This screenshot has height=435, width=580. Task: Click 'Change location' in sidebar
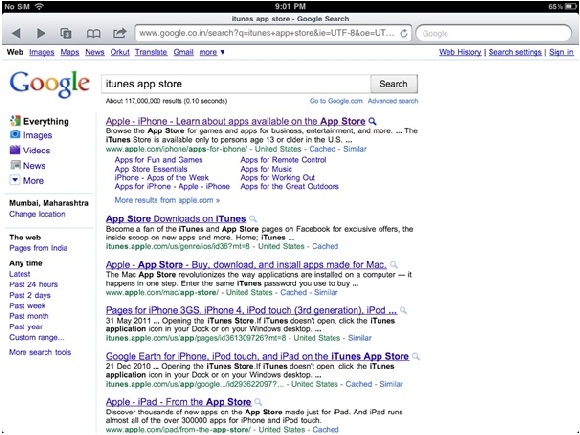point(37,214)
